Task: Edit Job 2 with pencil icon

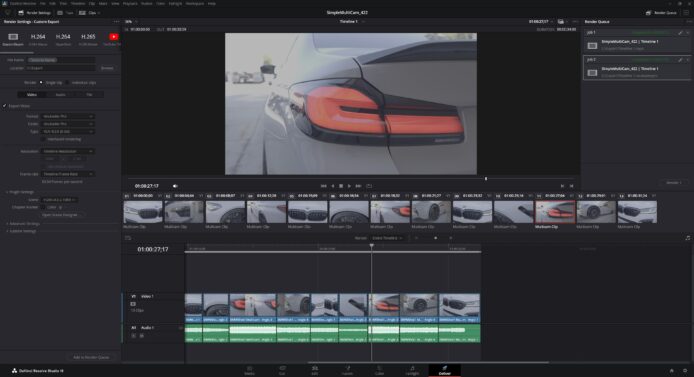Action: (680, 60)
